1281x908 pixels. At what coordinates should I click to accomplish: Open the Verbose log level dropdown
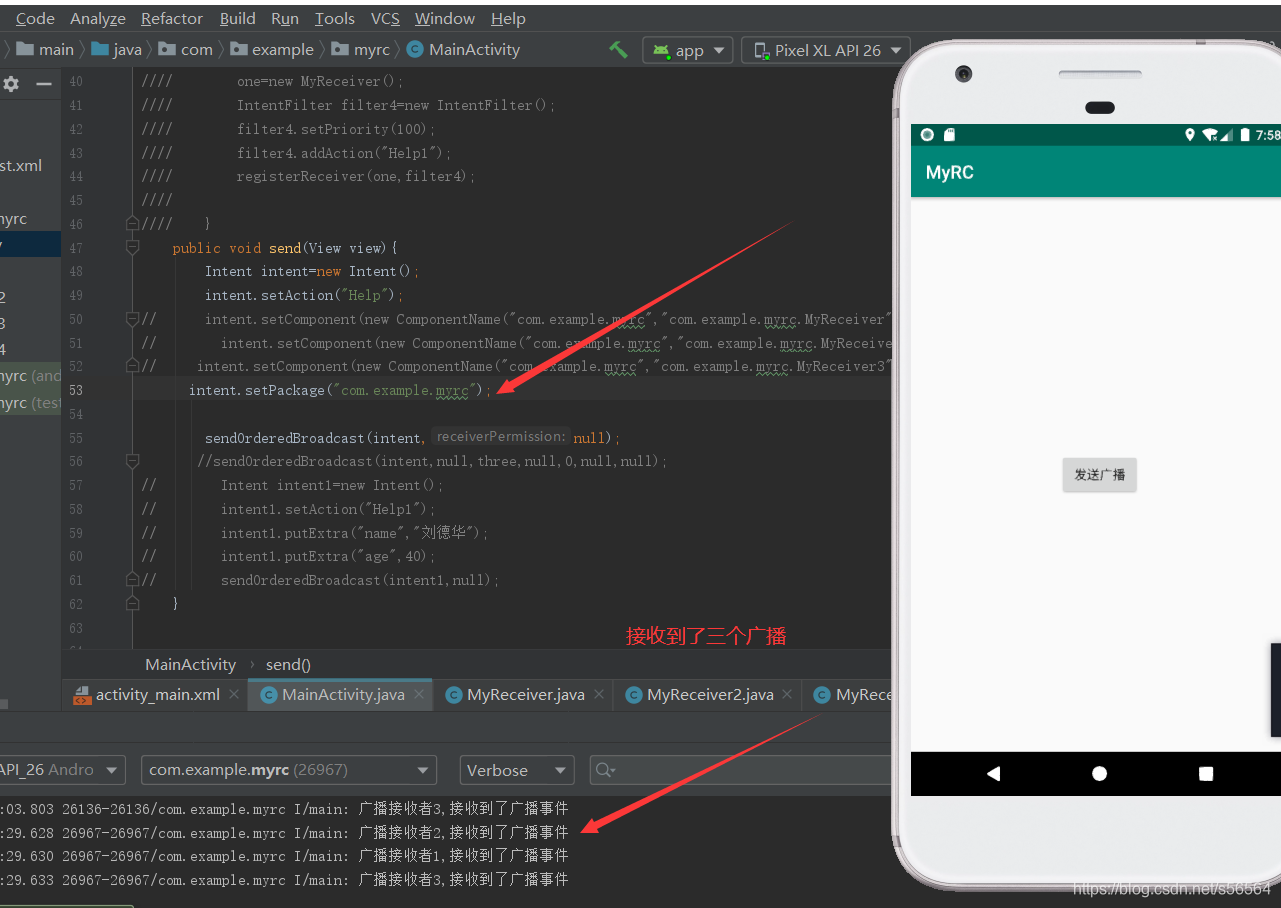[x=517, y=770]
